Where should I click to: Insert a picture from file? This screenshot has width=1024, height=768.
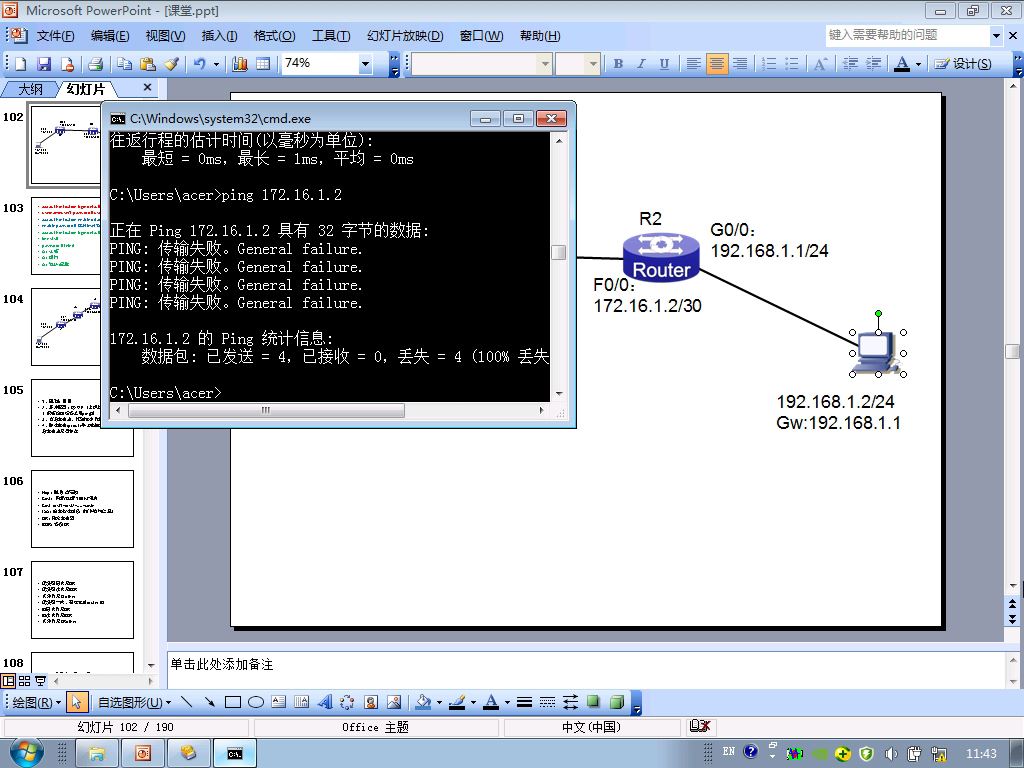click(x=394, y=702)
